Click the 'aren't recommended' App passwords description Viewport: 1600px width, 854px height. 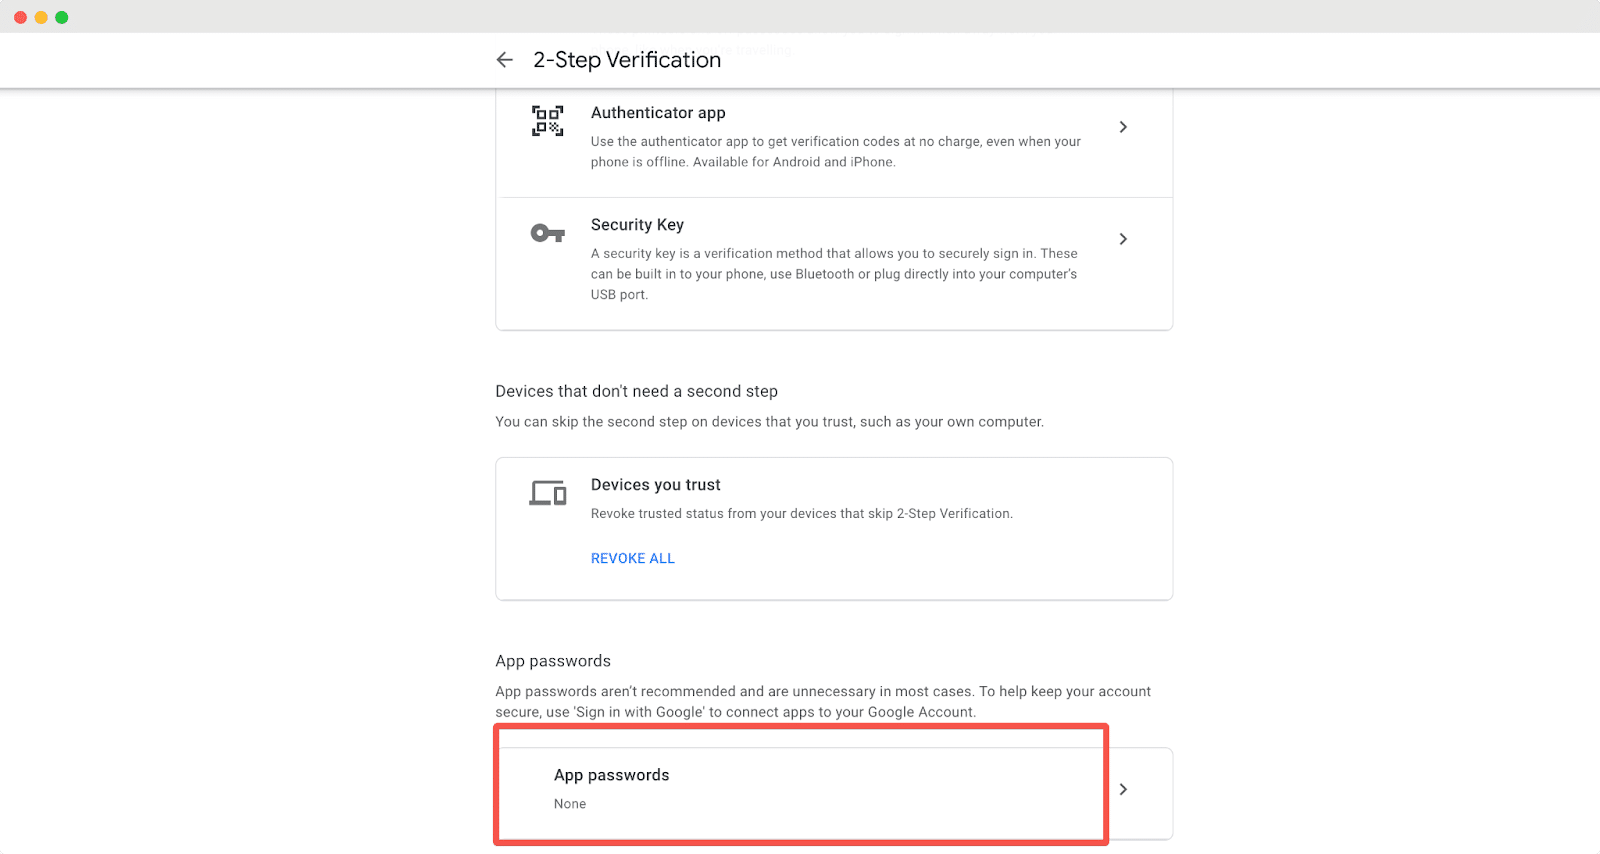[823, 702]
